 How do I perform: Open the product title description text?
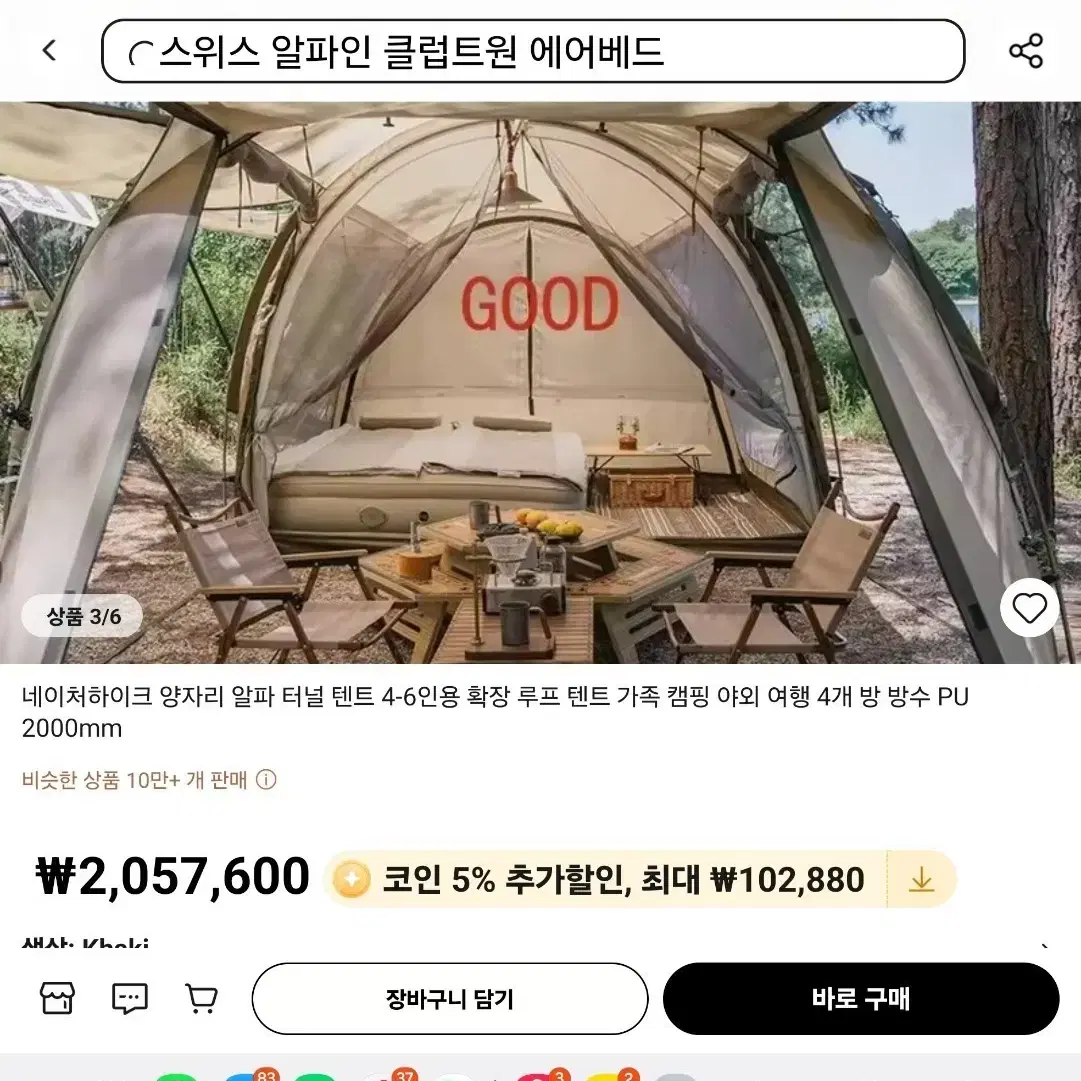point(495,712)
